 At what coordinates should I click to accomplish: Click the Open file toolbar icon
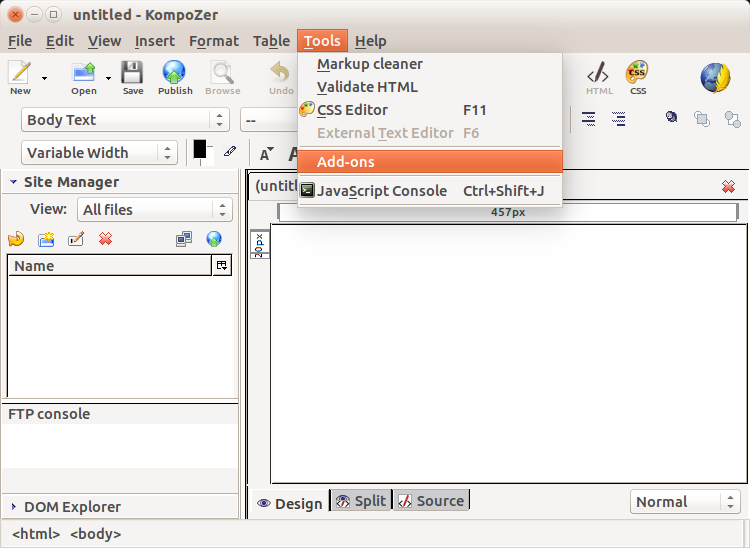(84, 73)
